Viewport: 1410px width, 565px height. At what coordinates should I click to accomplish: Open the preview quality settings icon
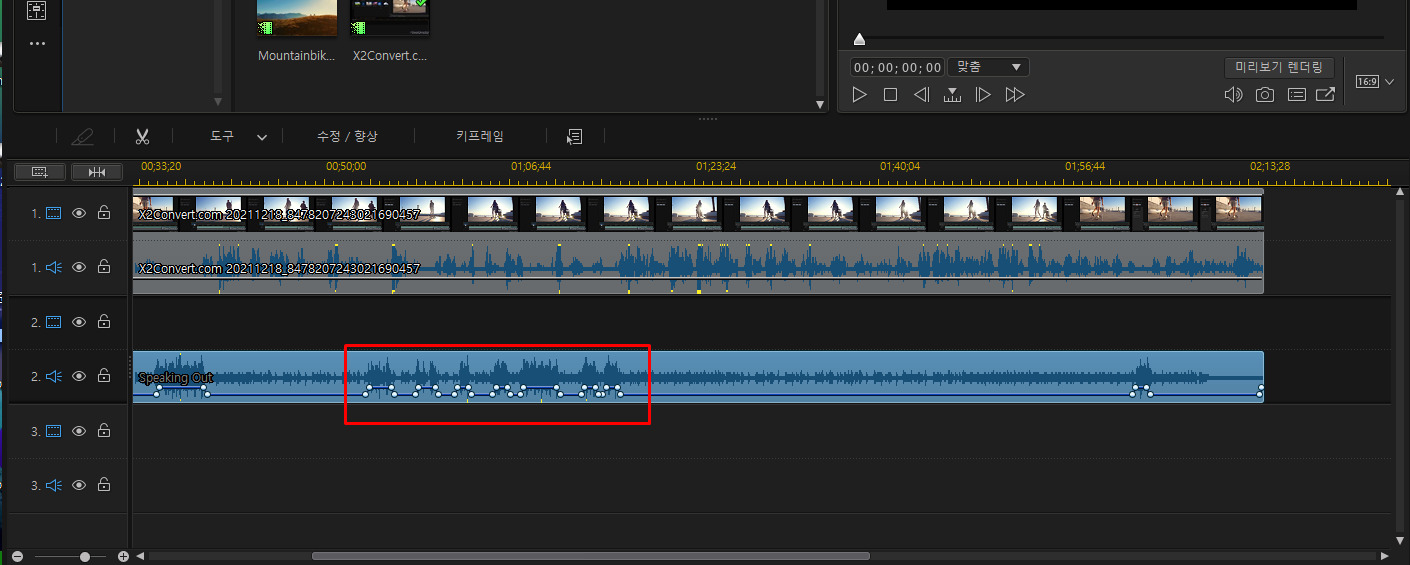(x=1297, y=95)
